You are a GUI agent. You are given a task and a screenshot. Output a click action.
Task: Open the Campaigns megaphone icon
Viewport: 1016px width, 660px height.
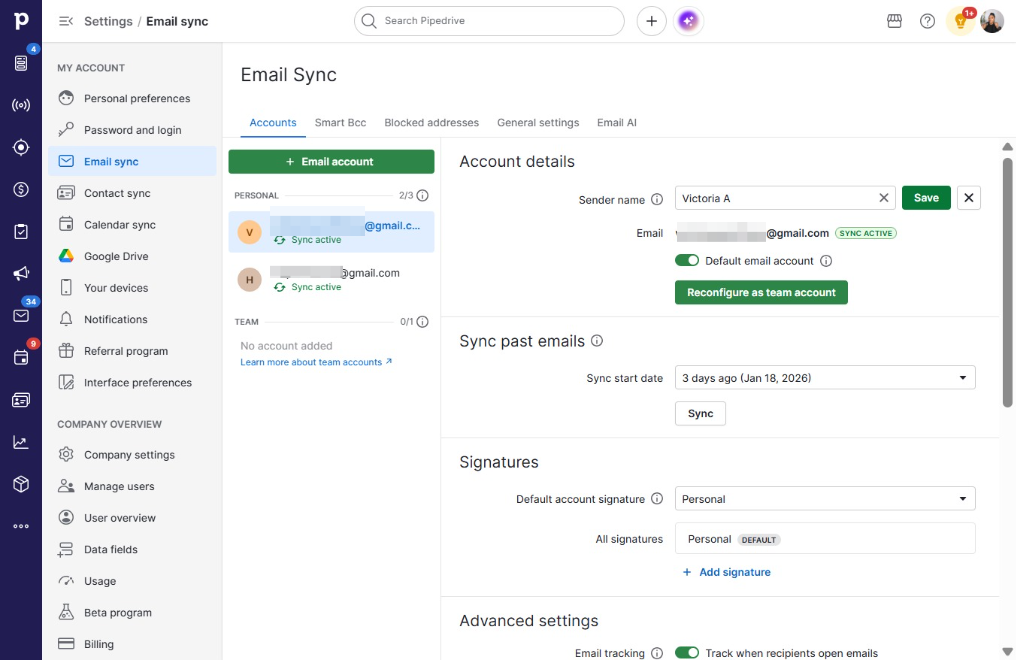point(21,273)
